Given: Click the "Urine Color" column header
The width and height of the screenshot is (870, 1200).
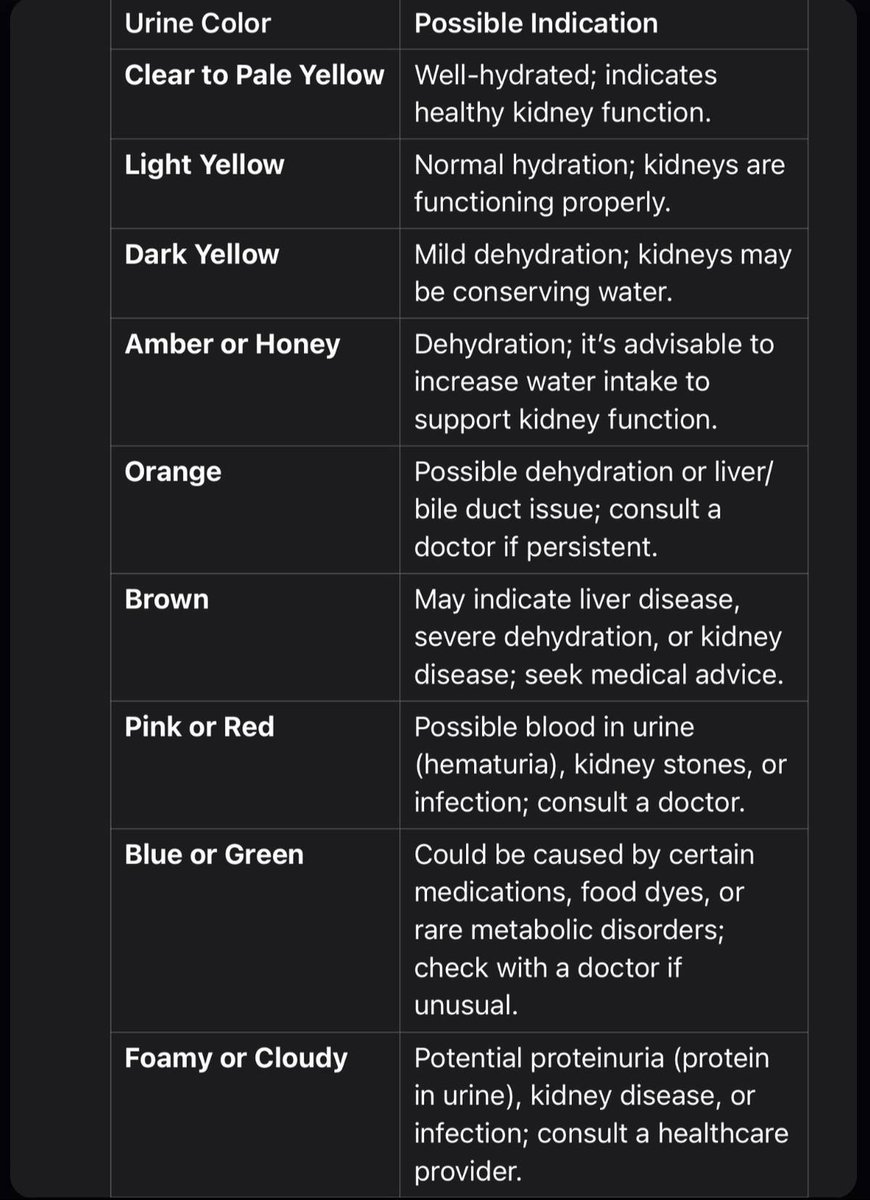Looking at the screenshot, I should click(197, 23).
